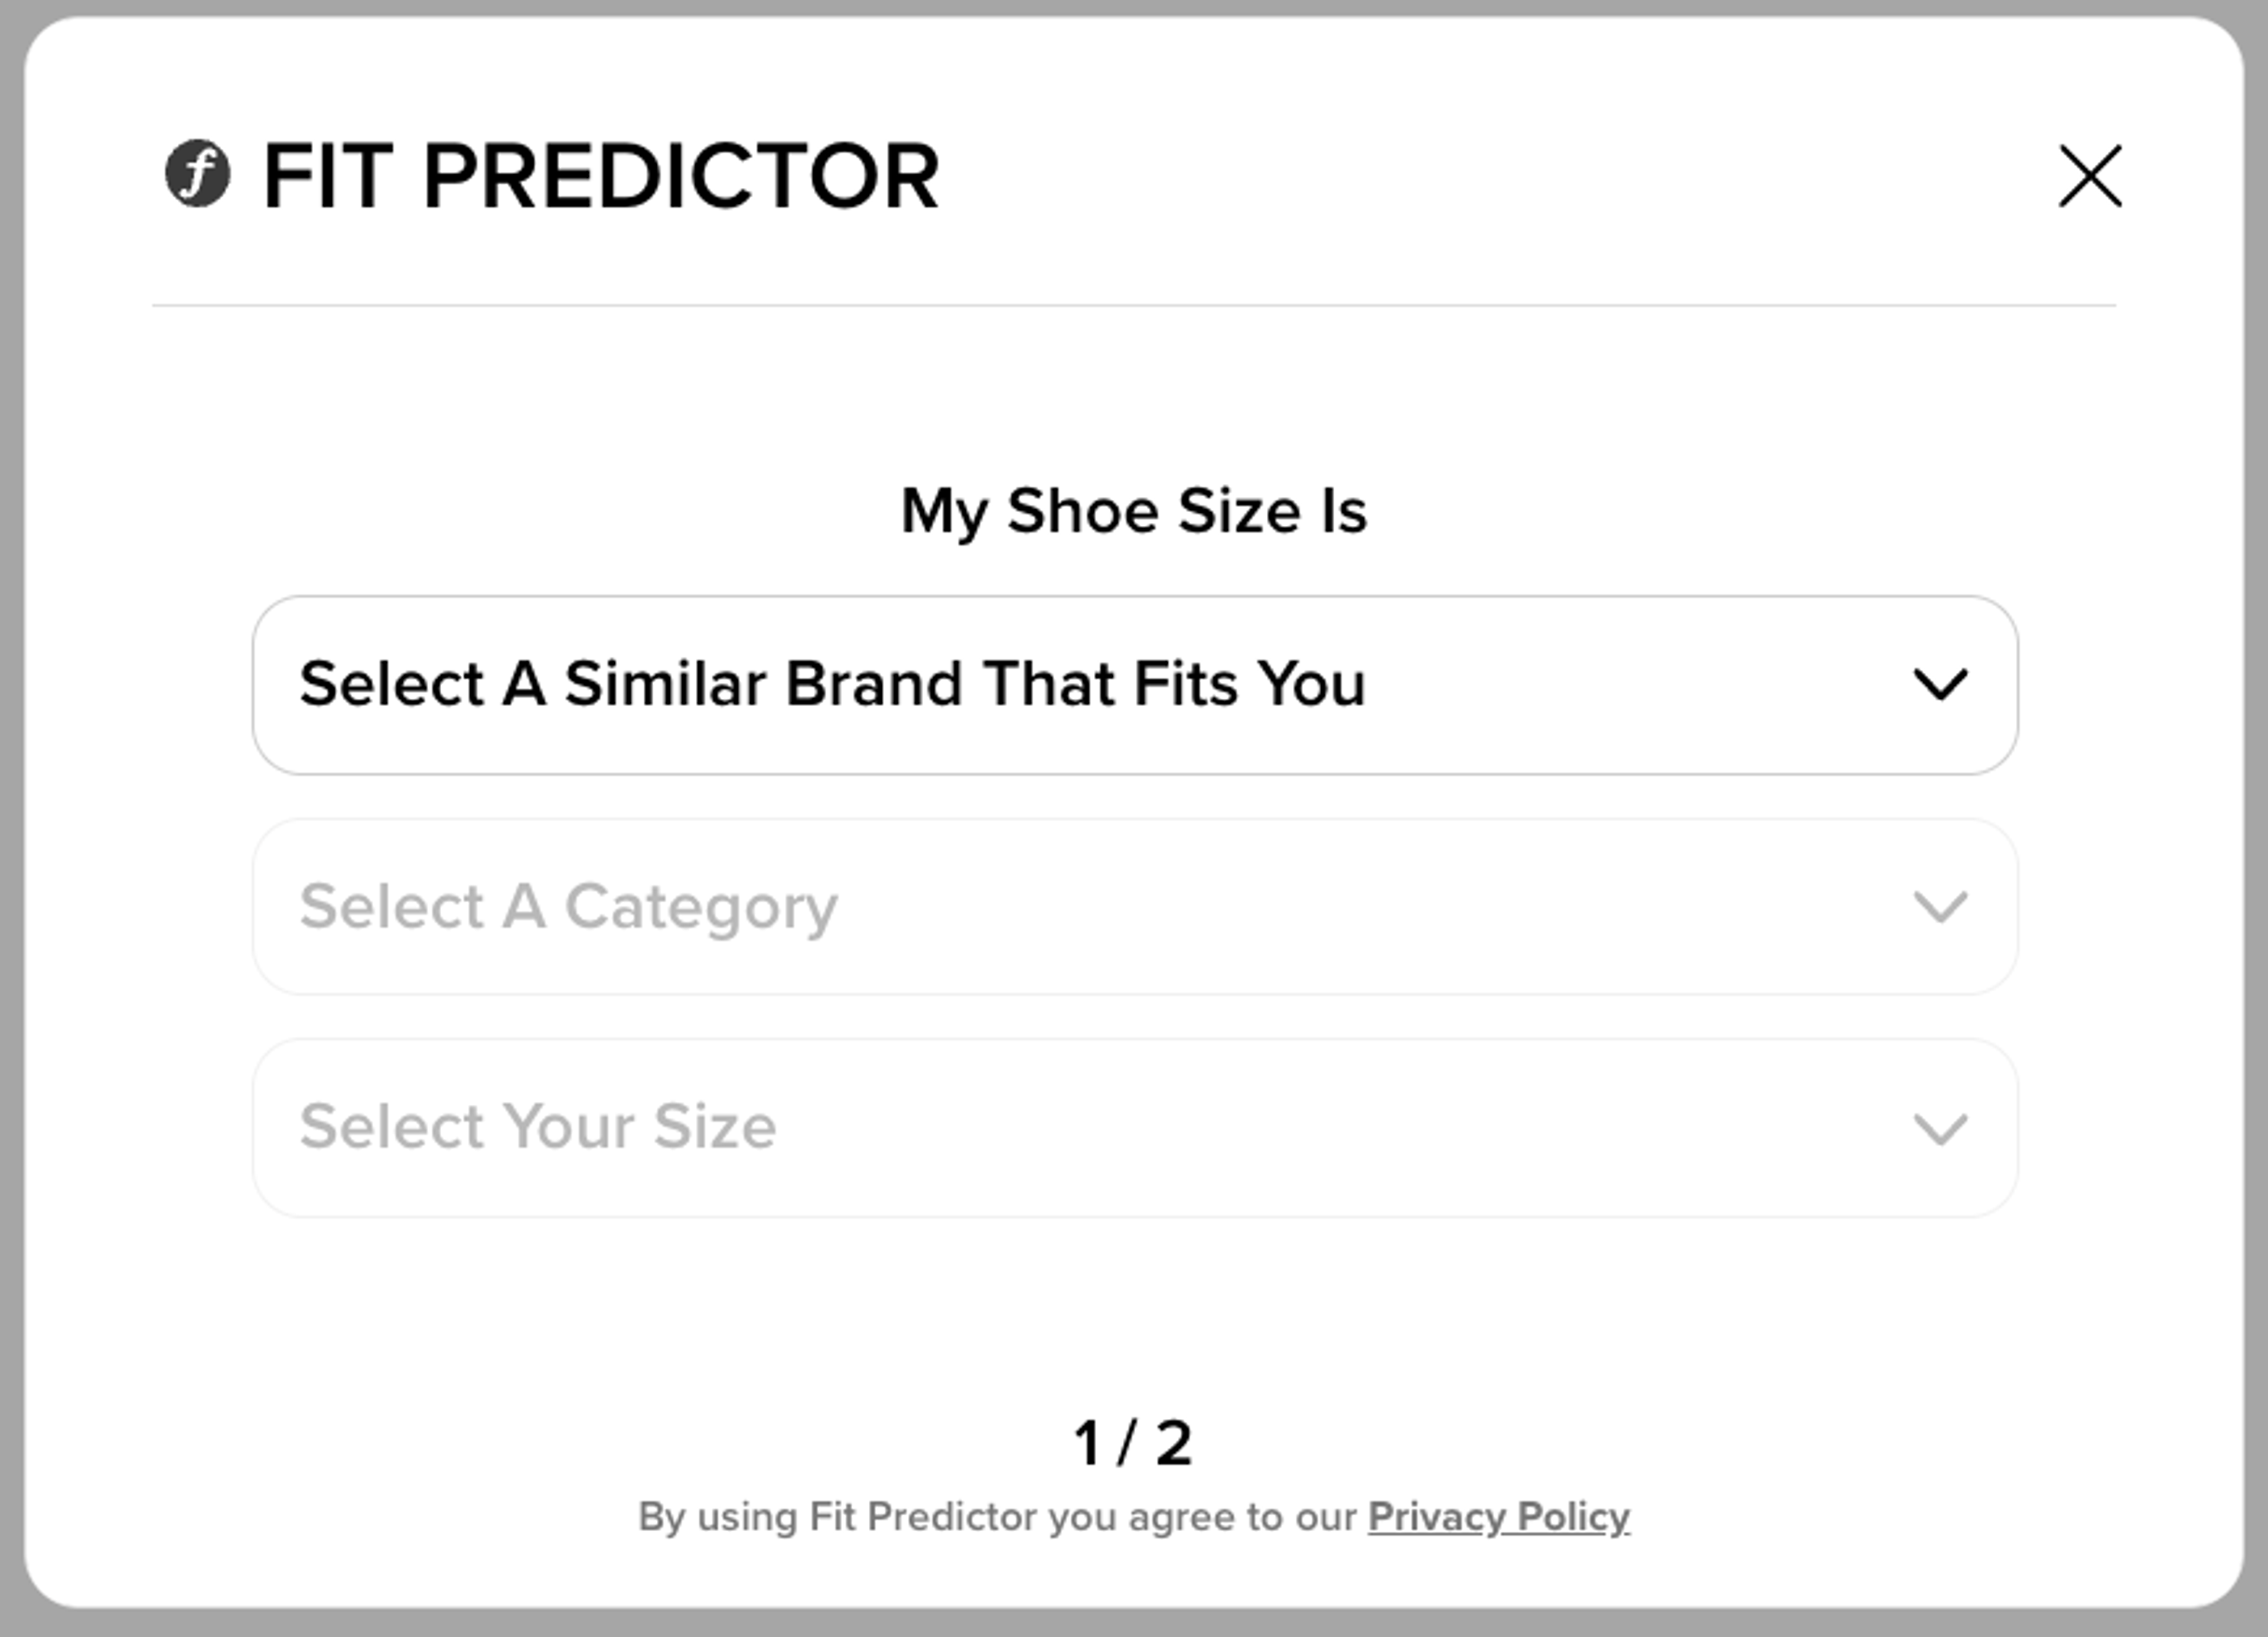Click the FIT PREDICTOR title text
2268x1637 pixels.
[600, 176]
